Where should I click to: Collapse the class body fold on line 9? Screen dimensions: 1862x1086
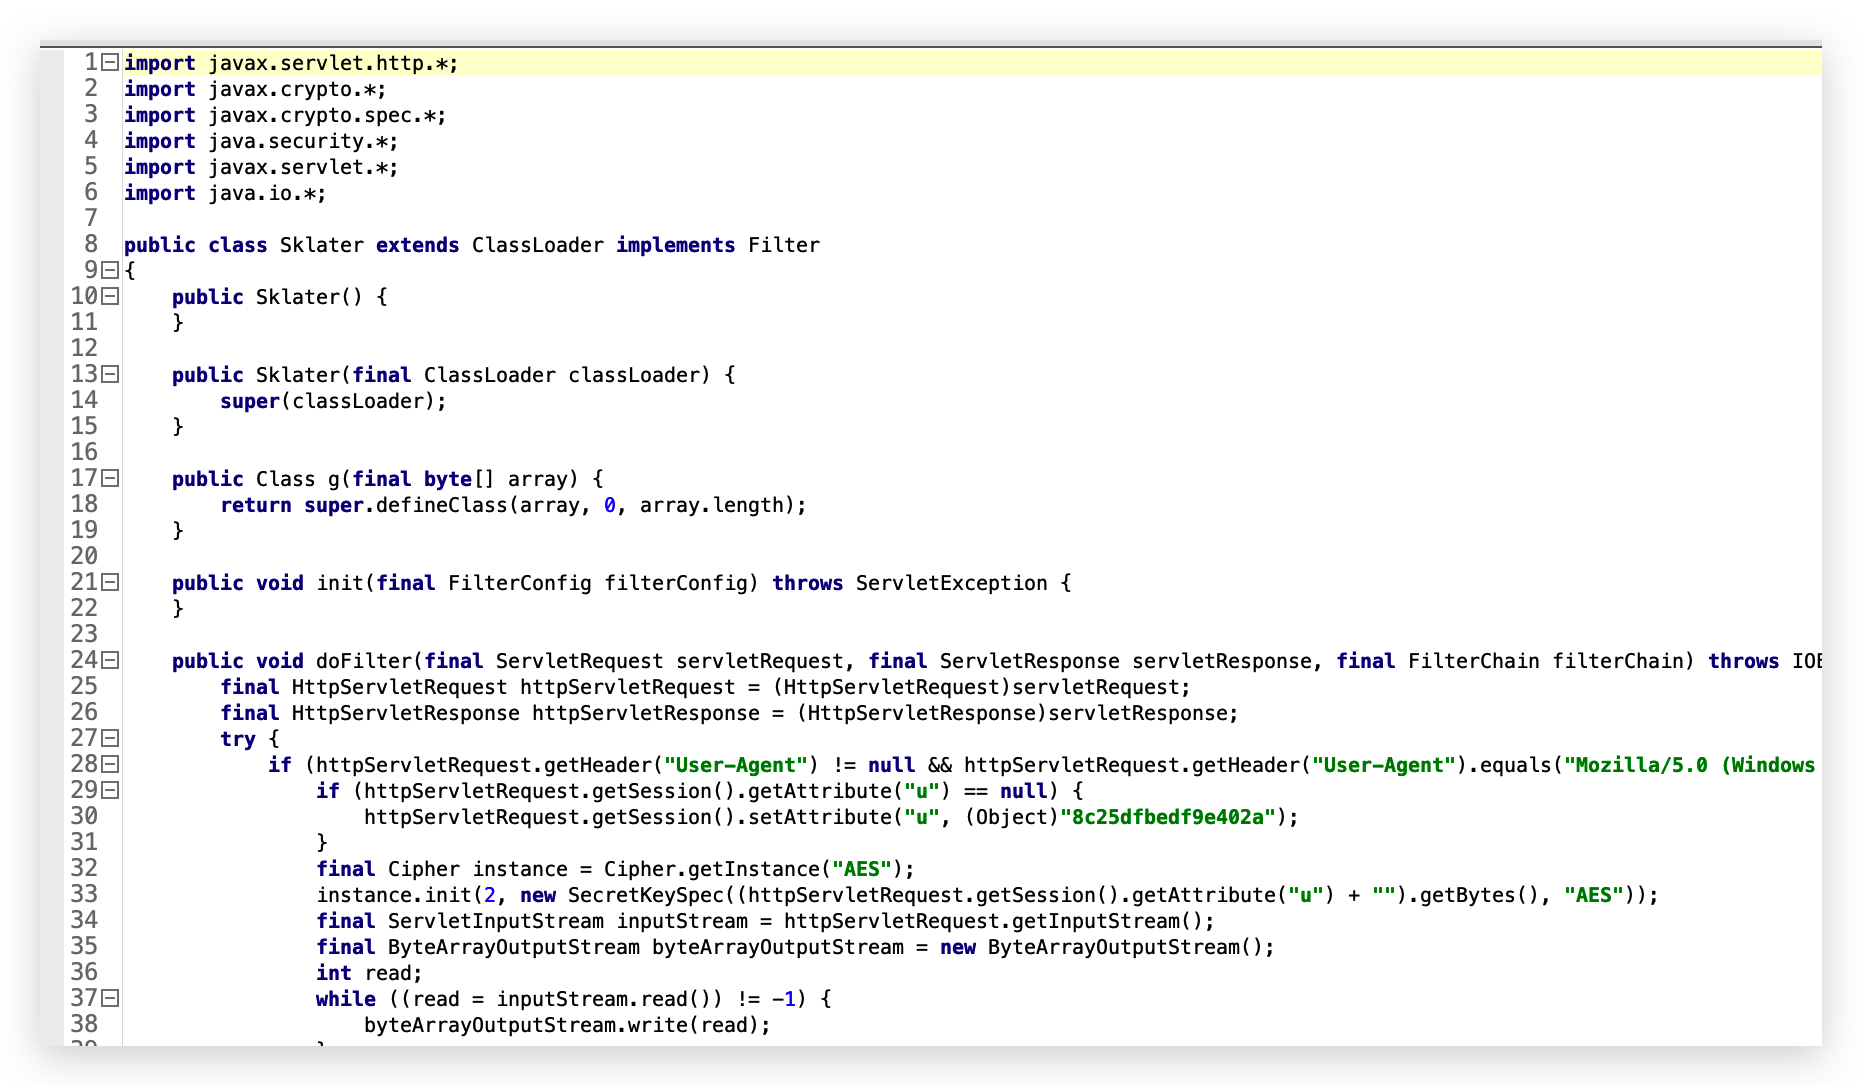coord(110,270)
